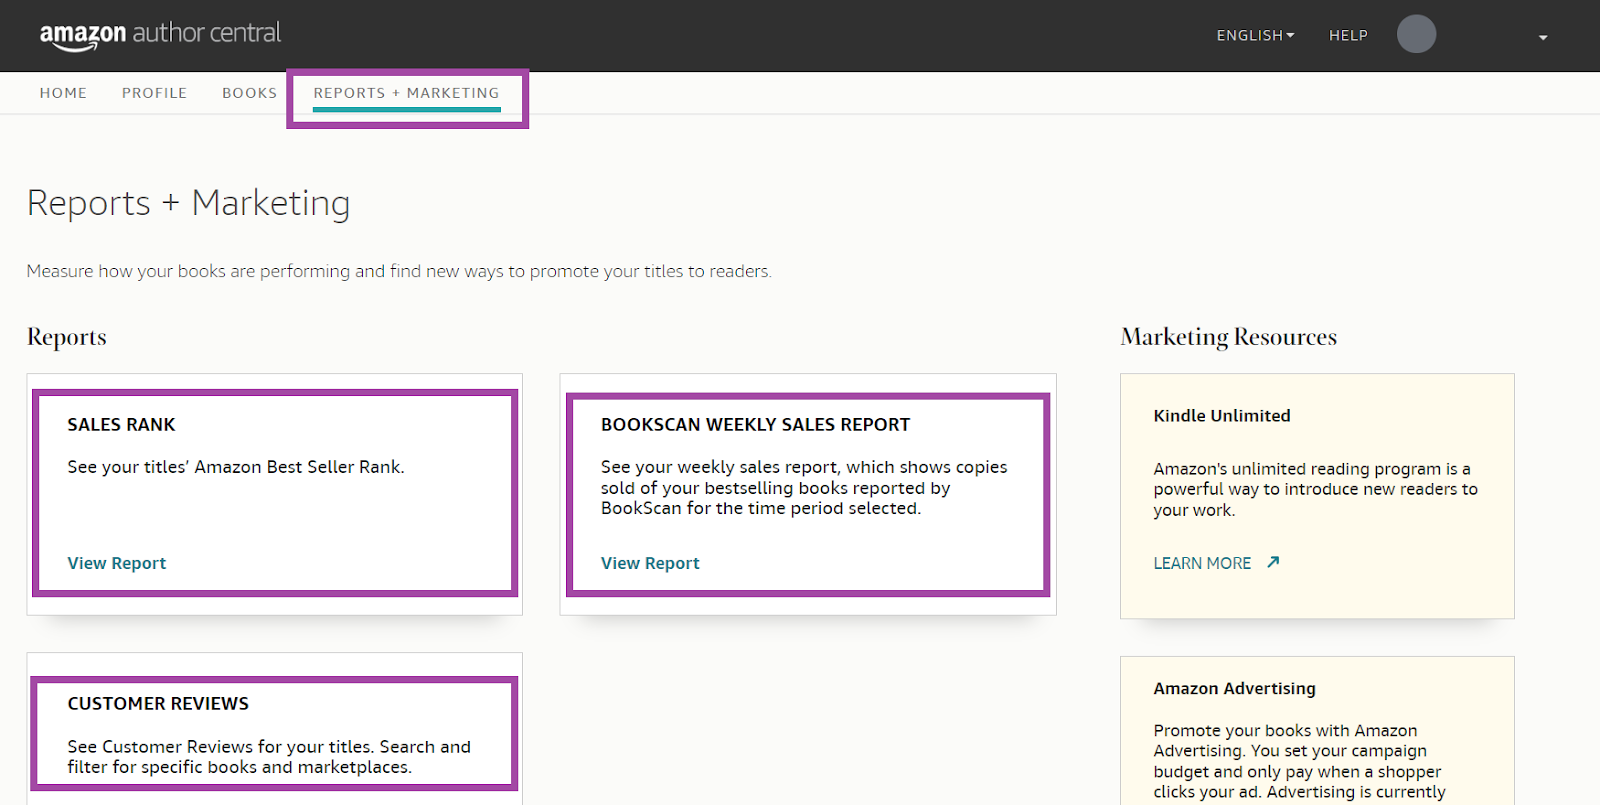Click the SALES RANK card title
1600x805 pixels.
tap(121, 425)
